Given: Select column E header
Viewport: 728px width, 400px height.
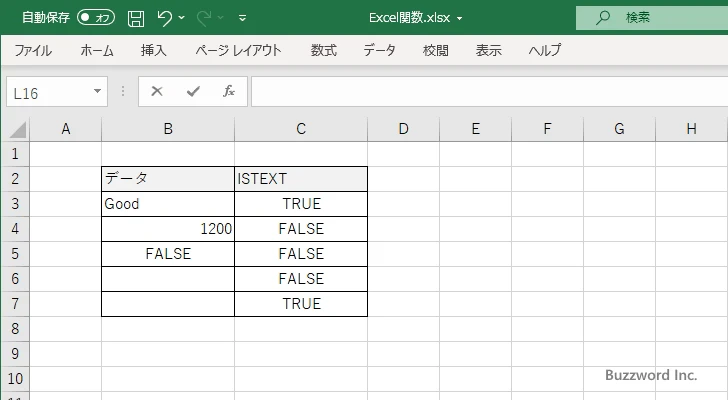Looking at the screenshot, I should 475,129.
